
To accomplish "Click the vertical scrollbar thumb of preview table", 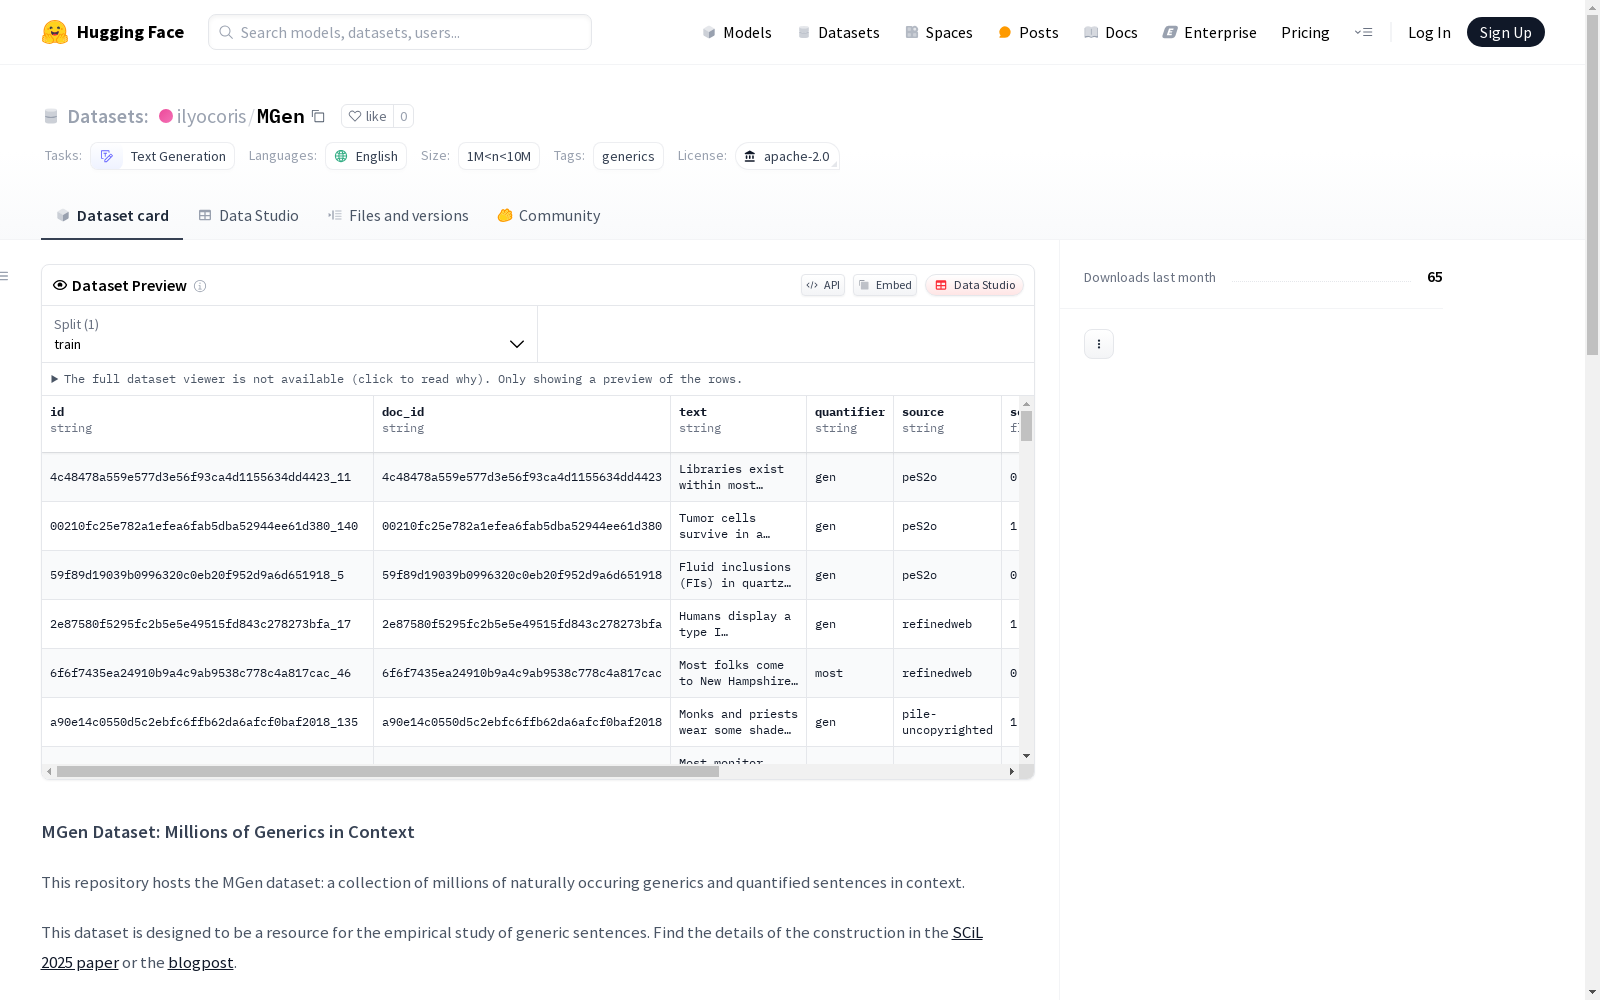I will coord(1026,425).
